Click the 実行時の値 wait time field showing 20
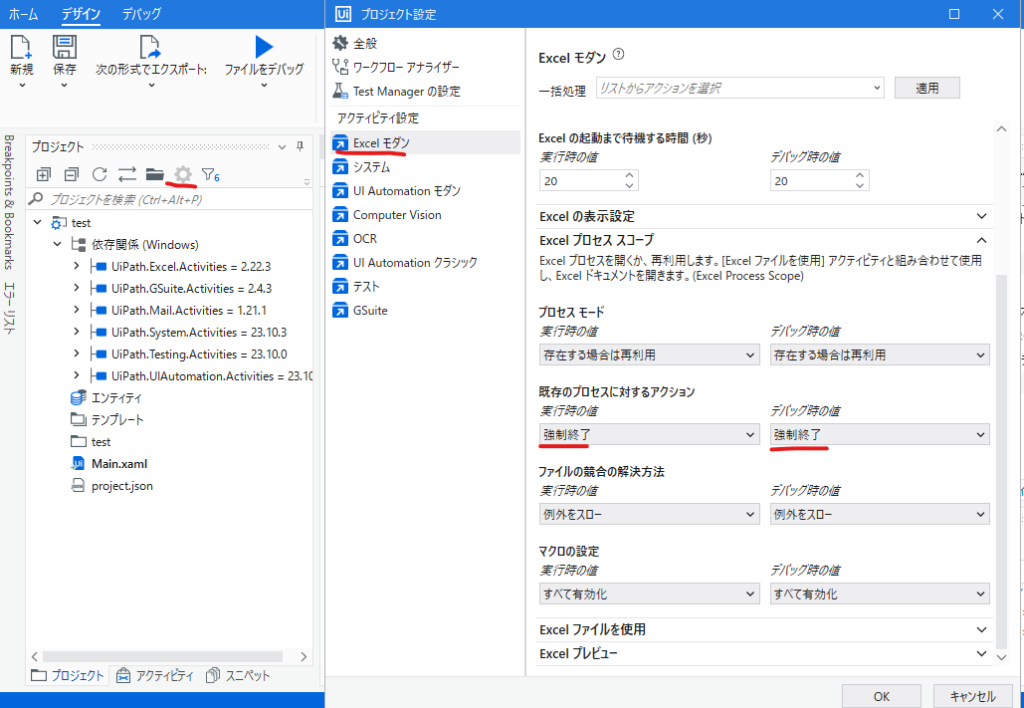This screenshot has height=708, width=1024. [588, 181]
